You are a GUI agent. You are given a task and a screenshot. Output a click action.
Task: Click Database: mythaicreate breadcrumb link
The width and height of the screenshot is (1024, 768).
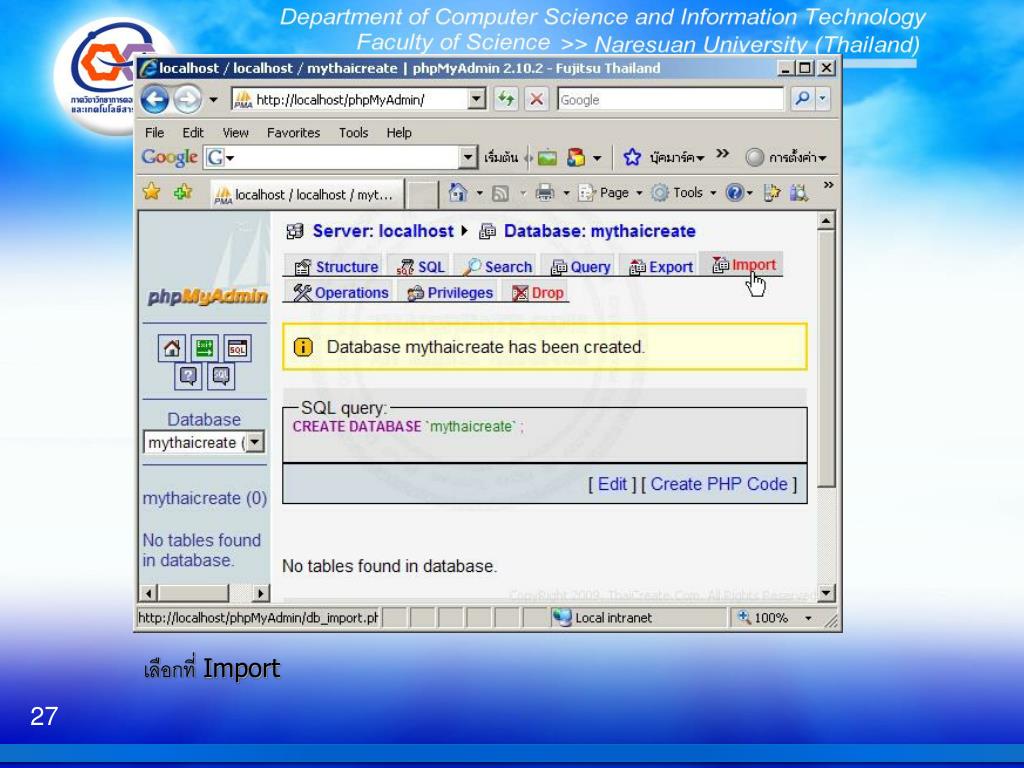[x=600, y=231]
